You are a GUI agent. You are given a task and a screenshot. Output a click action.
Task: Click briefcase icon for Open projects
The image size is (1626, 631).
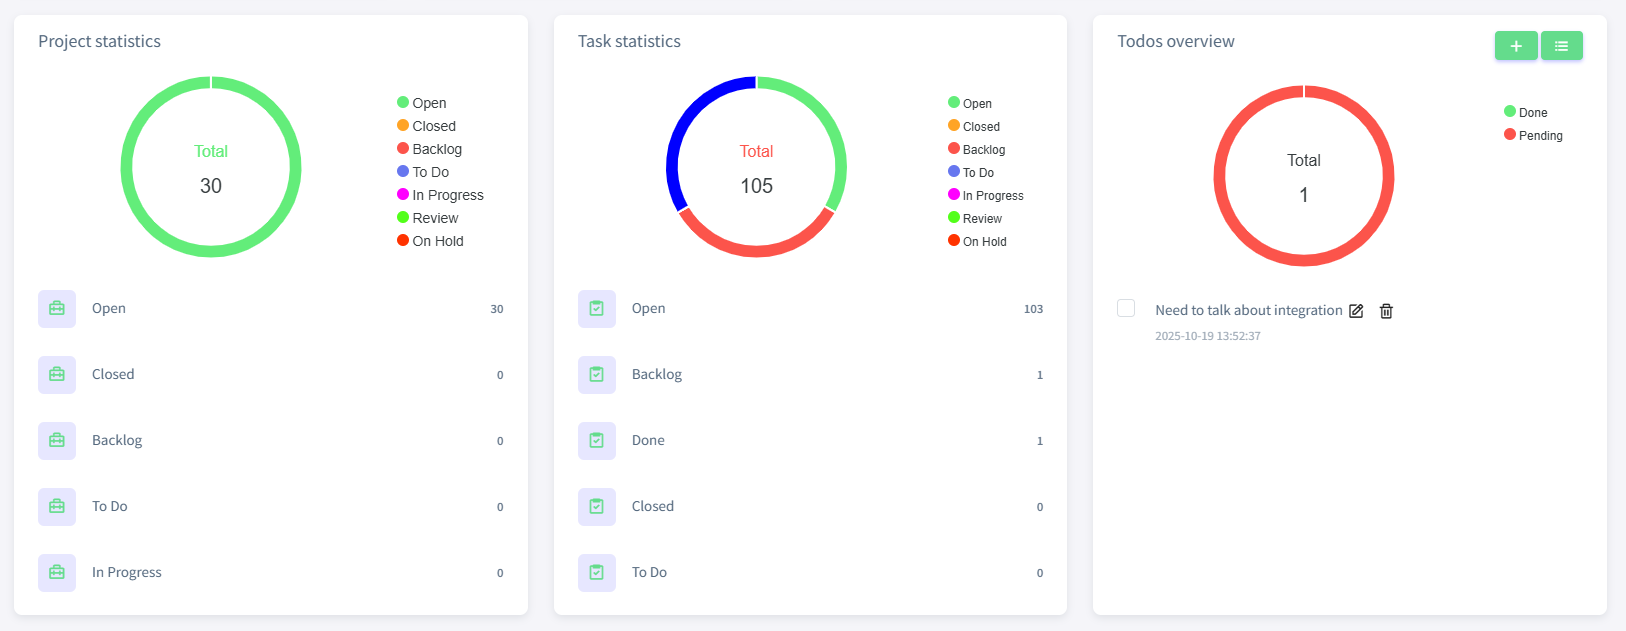57,309
